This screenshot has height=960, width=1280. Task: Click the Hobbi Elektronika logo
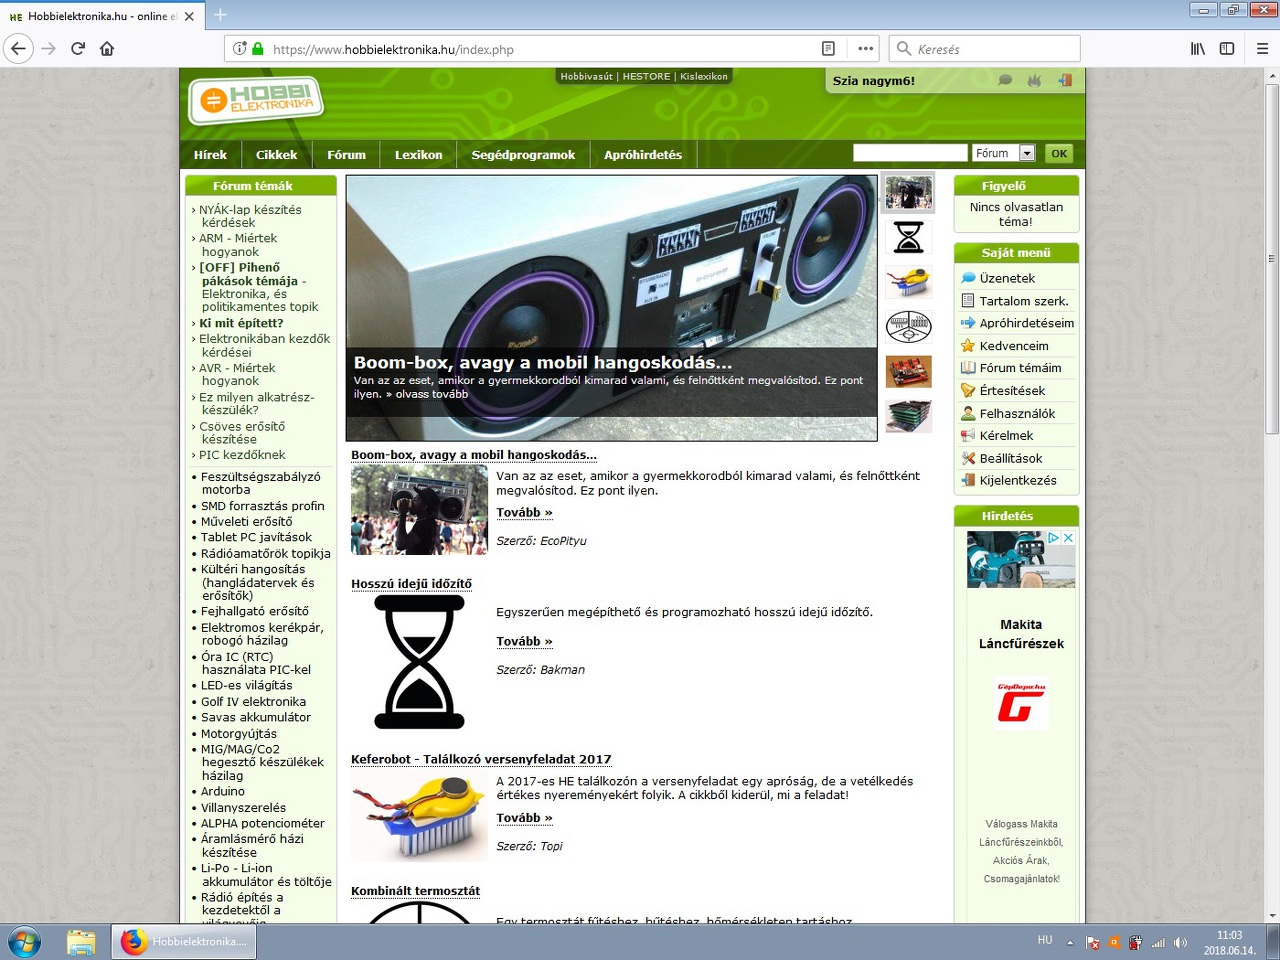click(255, 100)
